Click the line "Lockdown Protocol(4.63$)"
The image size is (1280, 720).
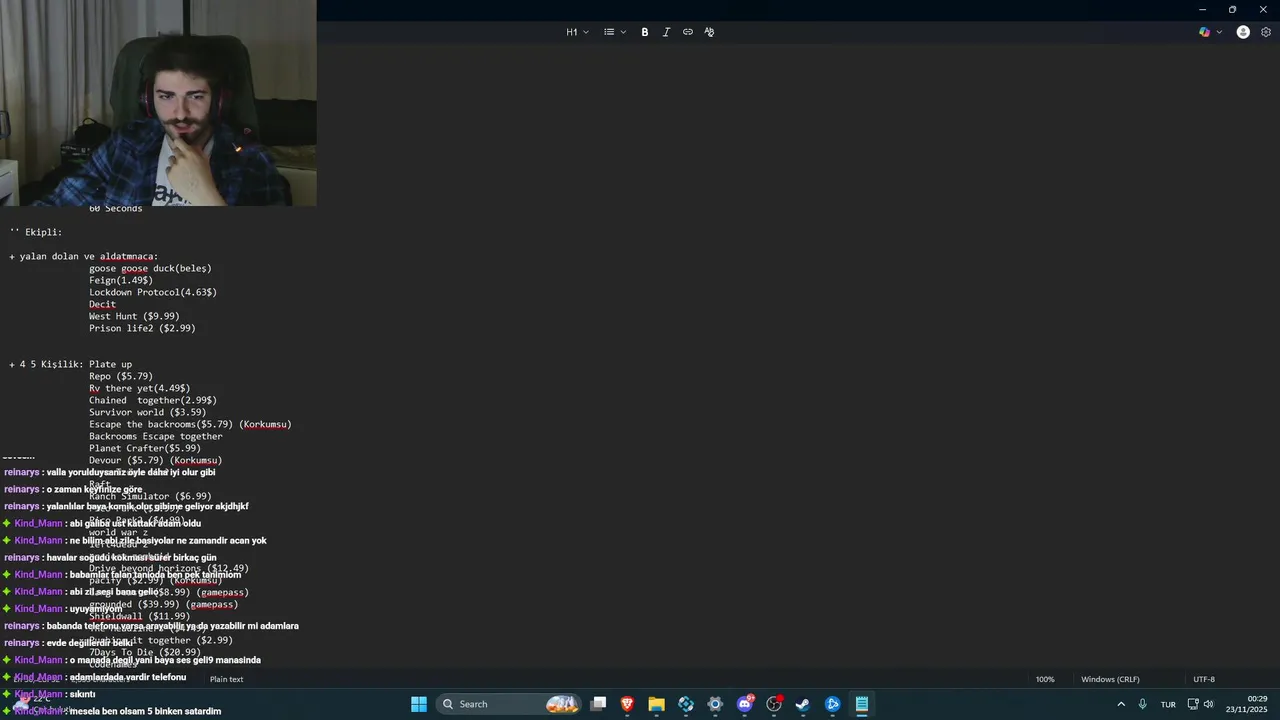point(153,292)
